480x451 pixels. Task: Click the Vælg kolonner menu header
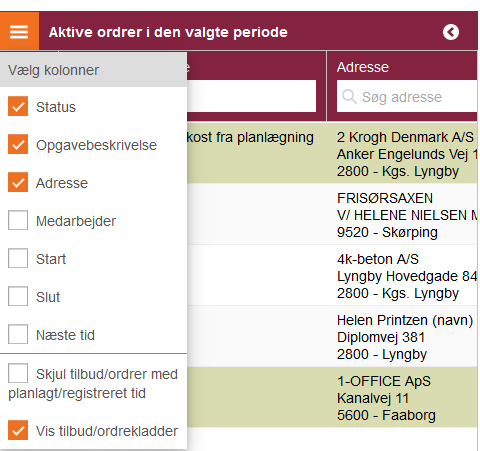coord(93,70)
